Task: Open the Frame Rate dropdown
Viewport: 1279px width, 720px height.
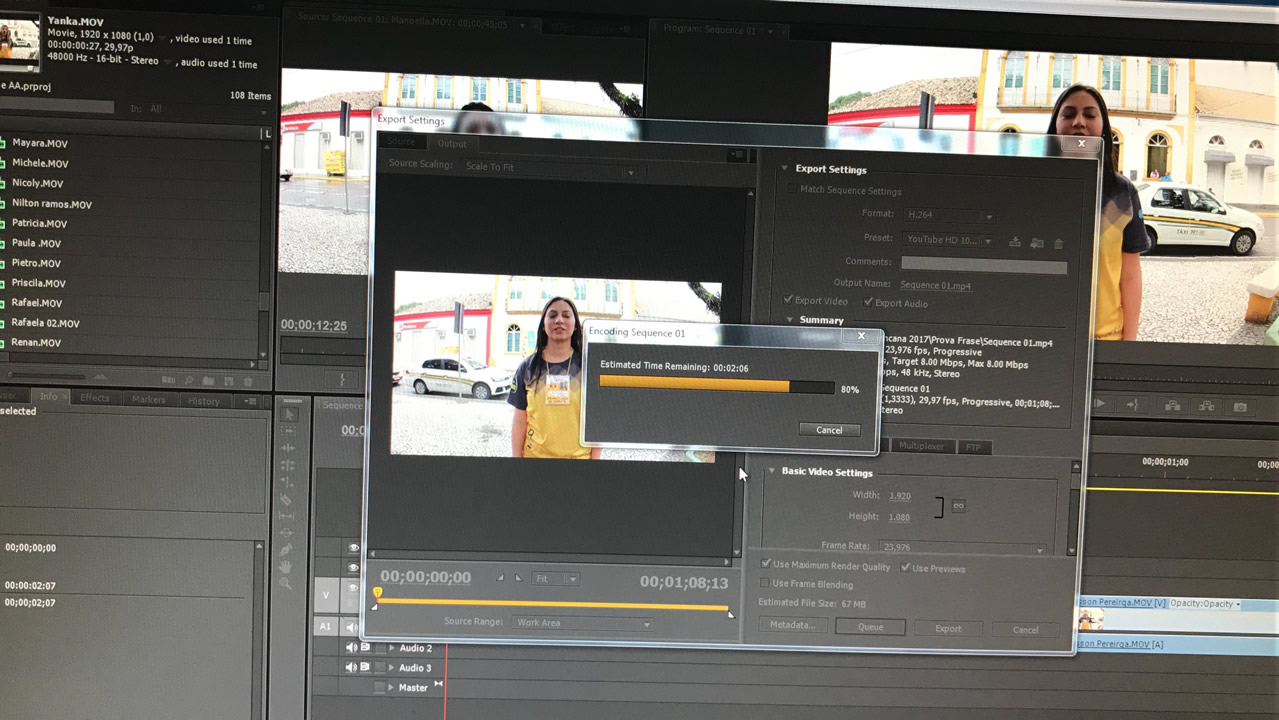Action: click(961, 547)
